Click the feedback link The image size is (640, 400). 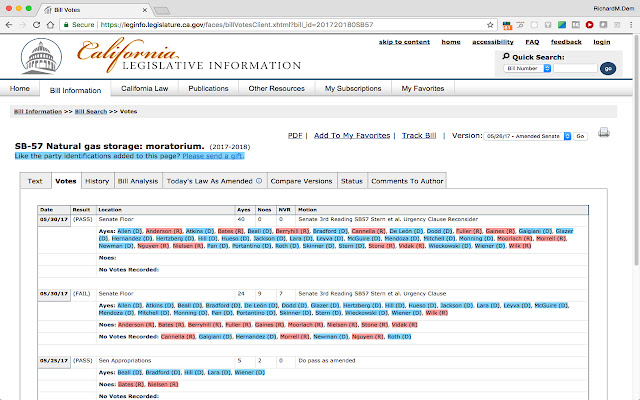tap(566, 42)
